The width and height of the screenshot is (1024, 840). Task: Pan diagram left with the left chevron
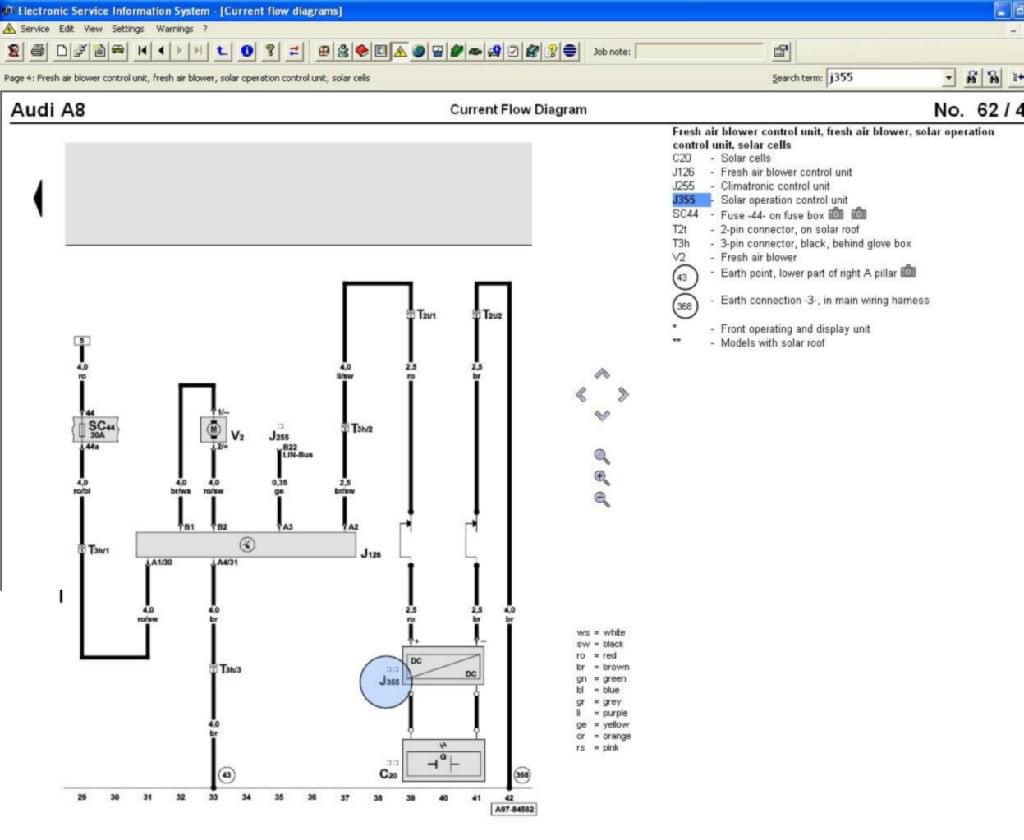(x=581, y=395)
